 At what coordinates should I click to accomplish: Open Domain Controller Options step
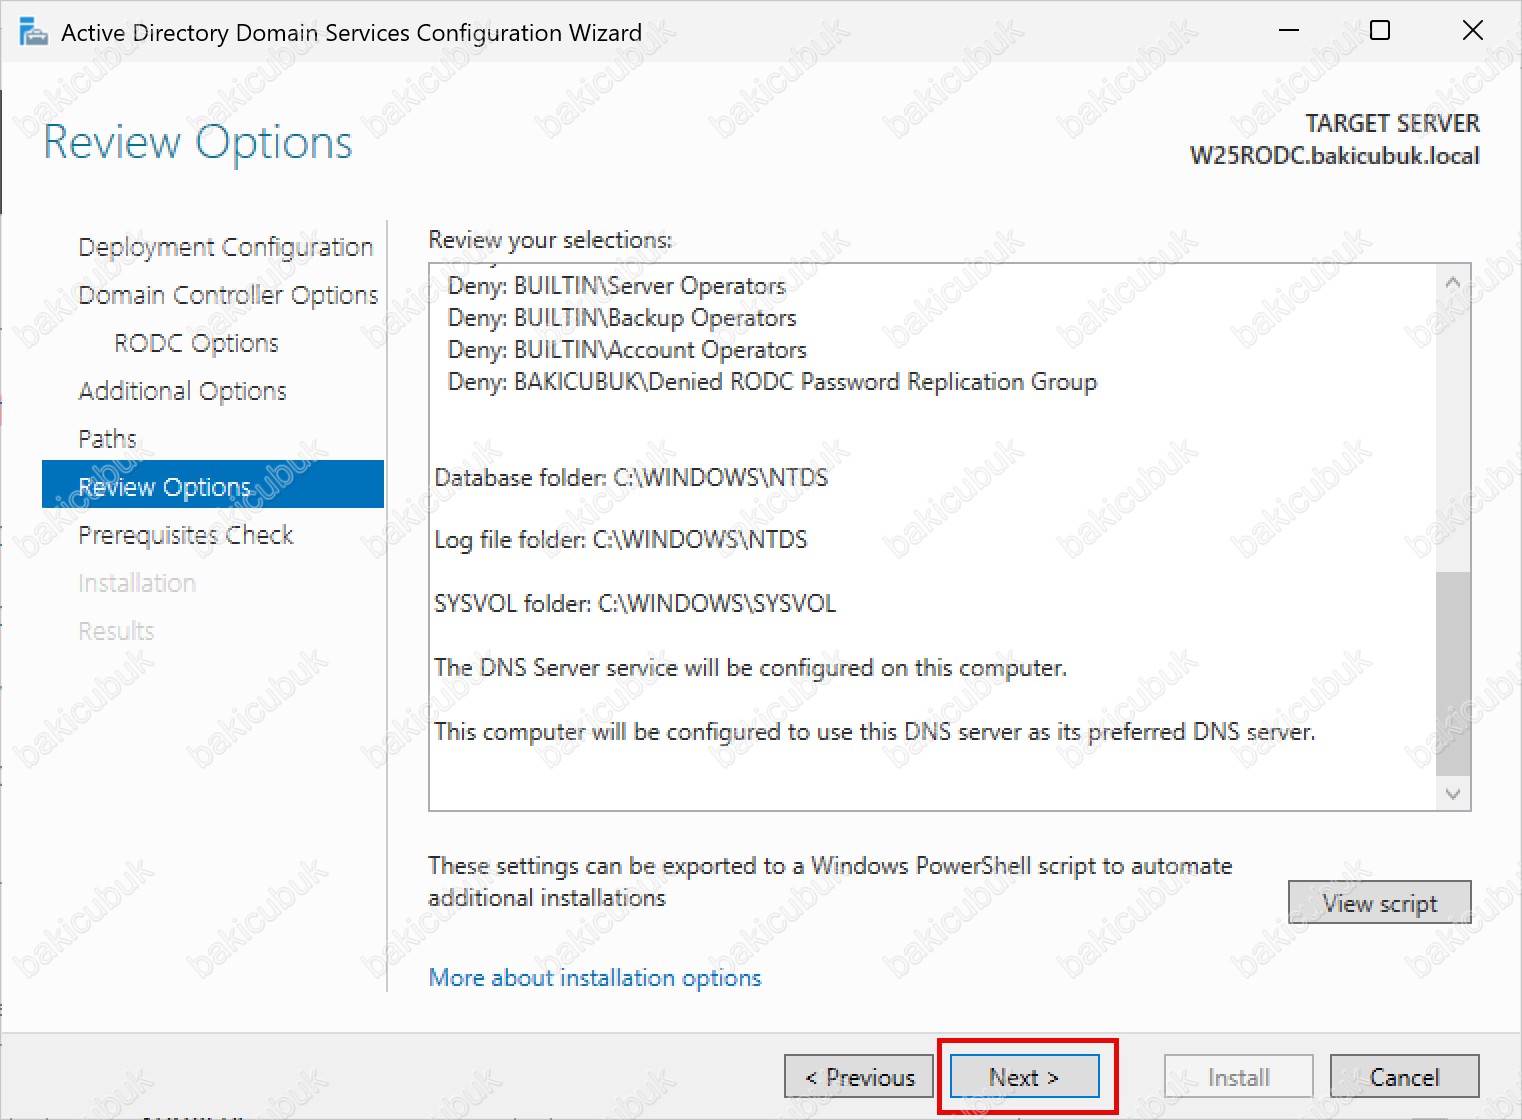(228, 295)
